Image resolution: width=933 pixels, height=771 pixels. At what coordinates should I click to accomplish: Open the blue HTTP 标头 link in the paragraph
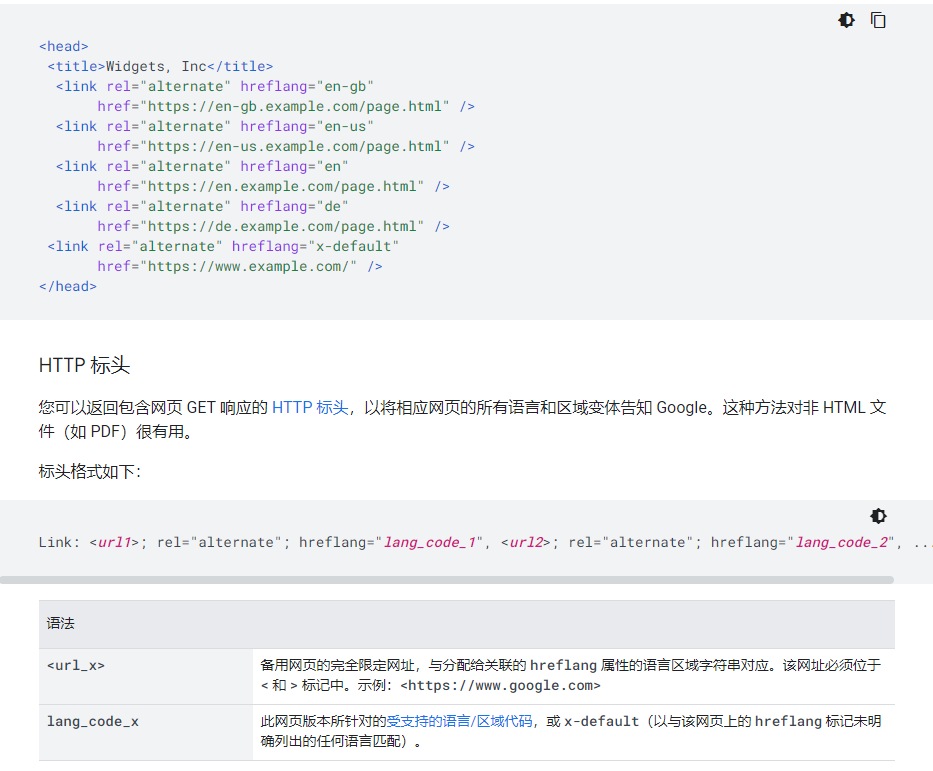coord(310,408)
